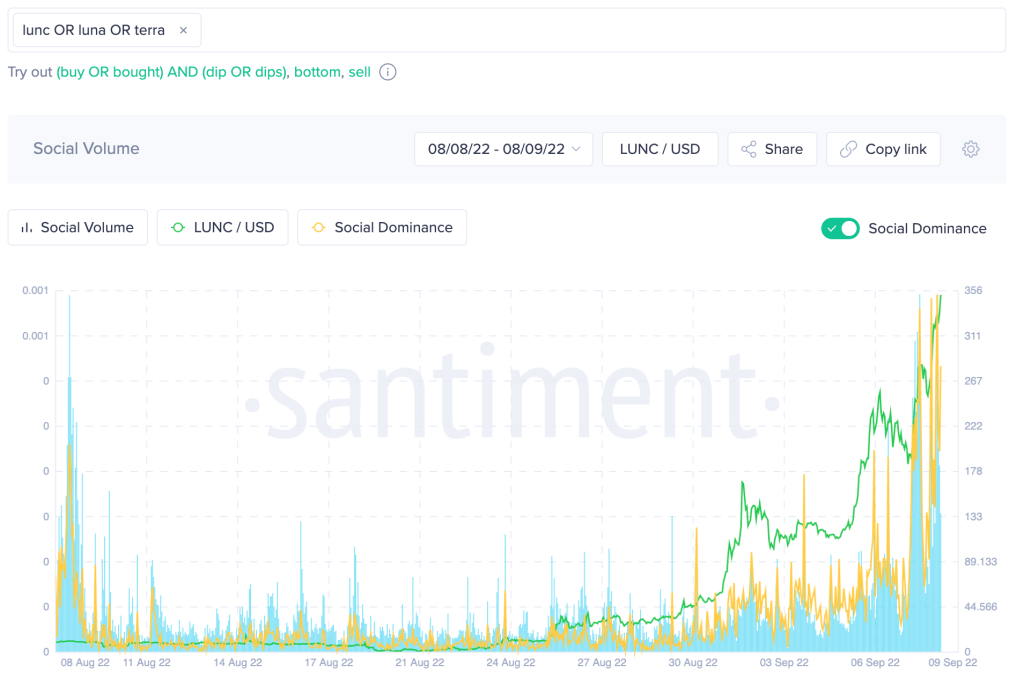1024x679 pixels.
Task: Open the LUNC / USD pair selector
Action: pyautogui.click(x=660, y=149)
